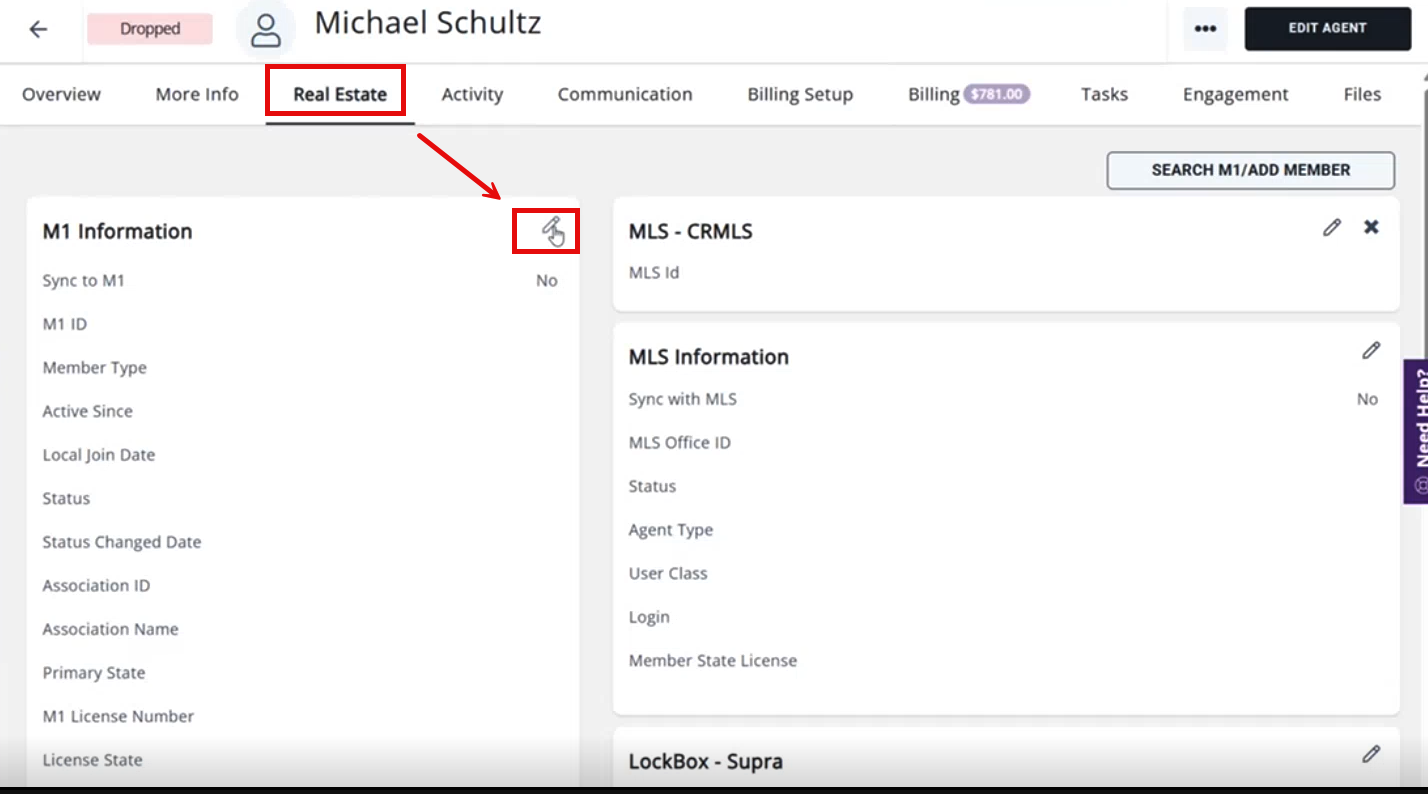
Task: Click the Sync to M1 label
Action: click(83, 281)
